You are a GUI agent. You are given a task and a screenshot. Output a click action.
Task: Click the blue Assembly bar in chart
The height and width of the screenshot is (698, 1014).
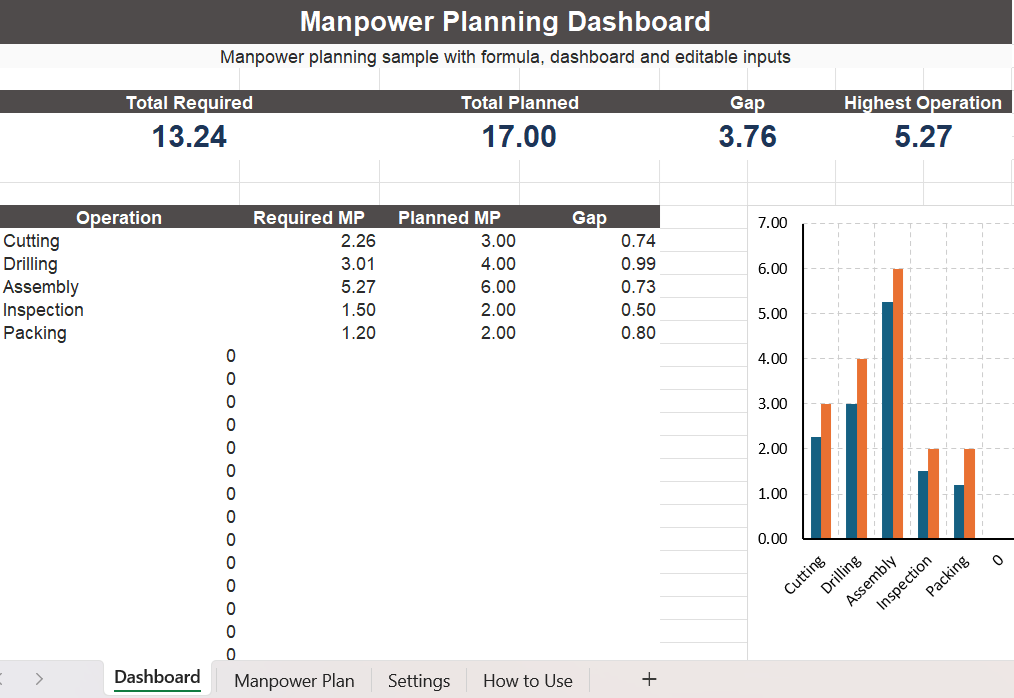point(887,420)
